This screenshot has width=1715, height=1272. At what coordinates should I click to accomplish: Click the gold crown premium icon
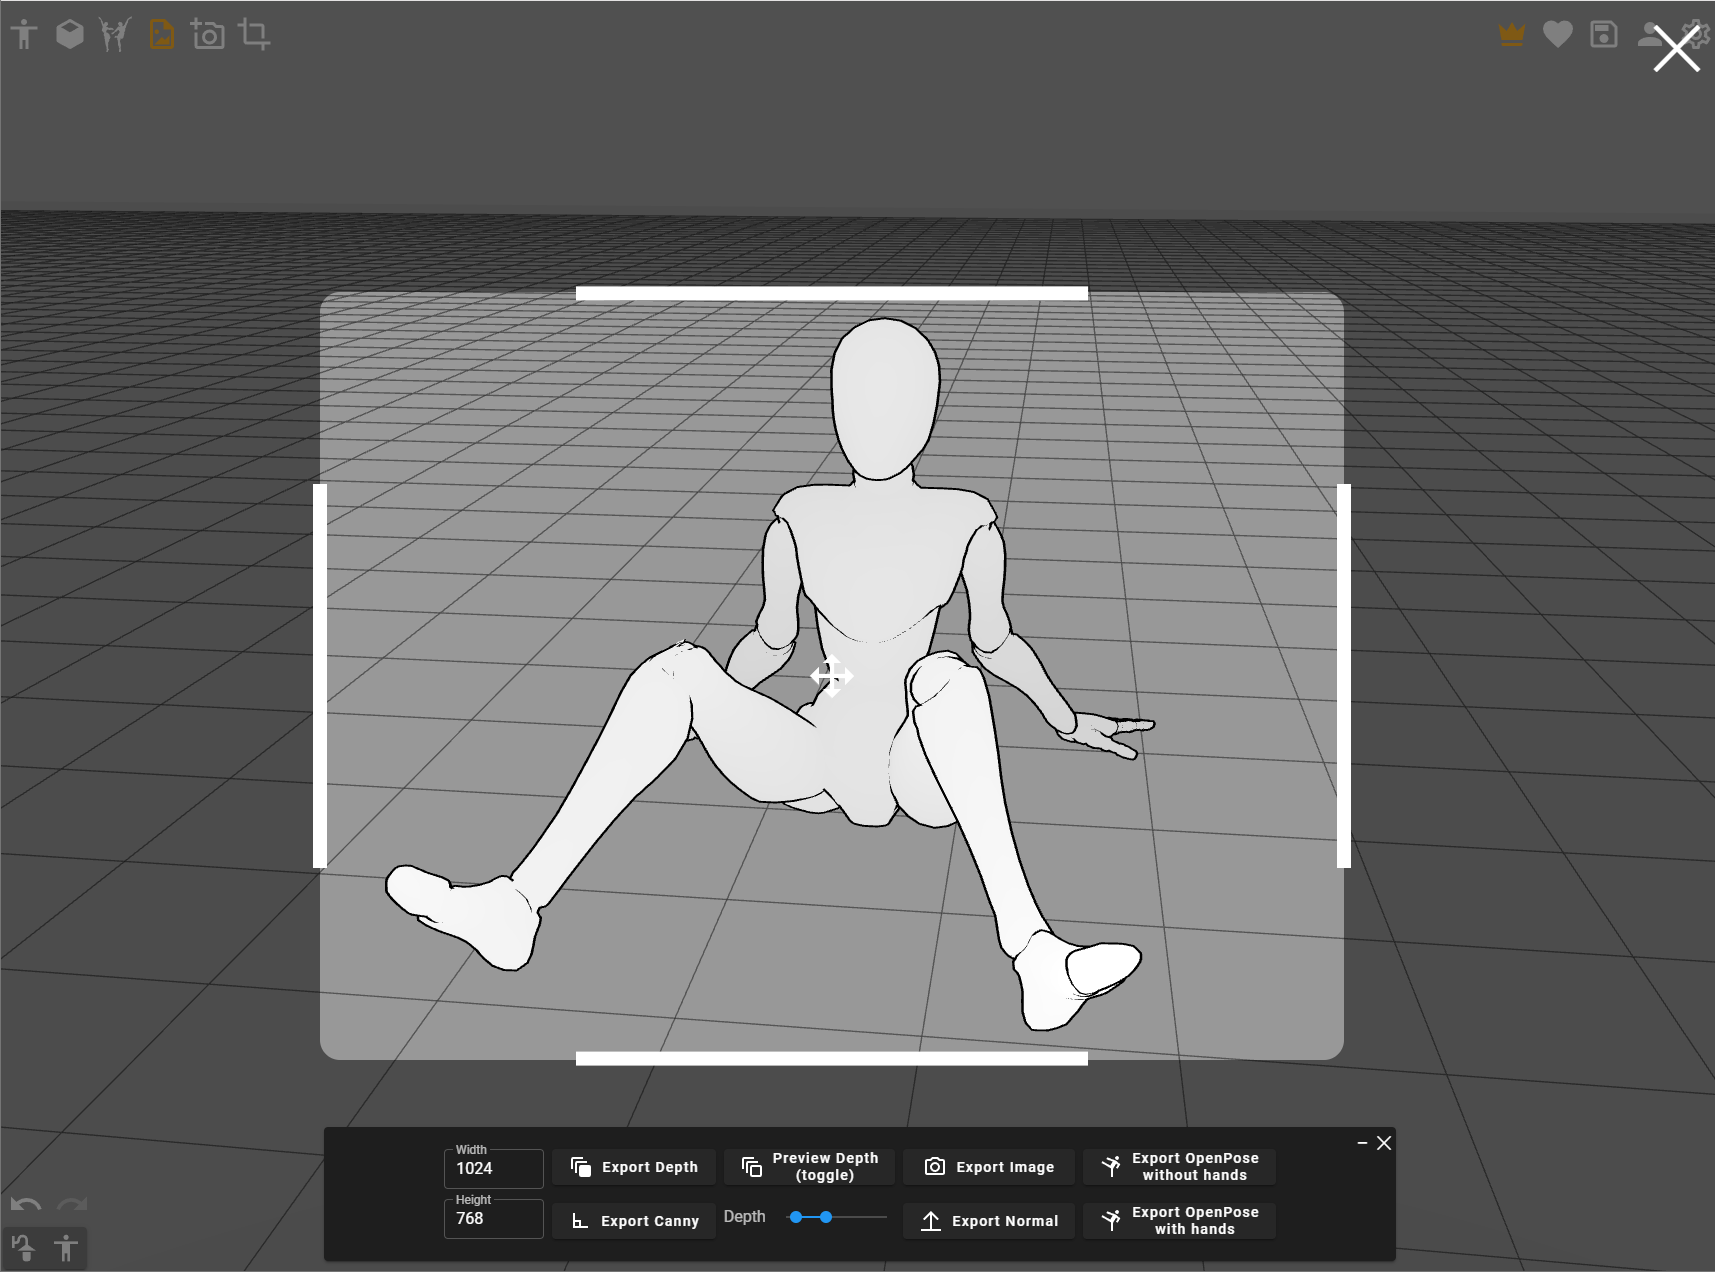[x=1511, y=35]
